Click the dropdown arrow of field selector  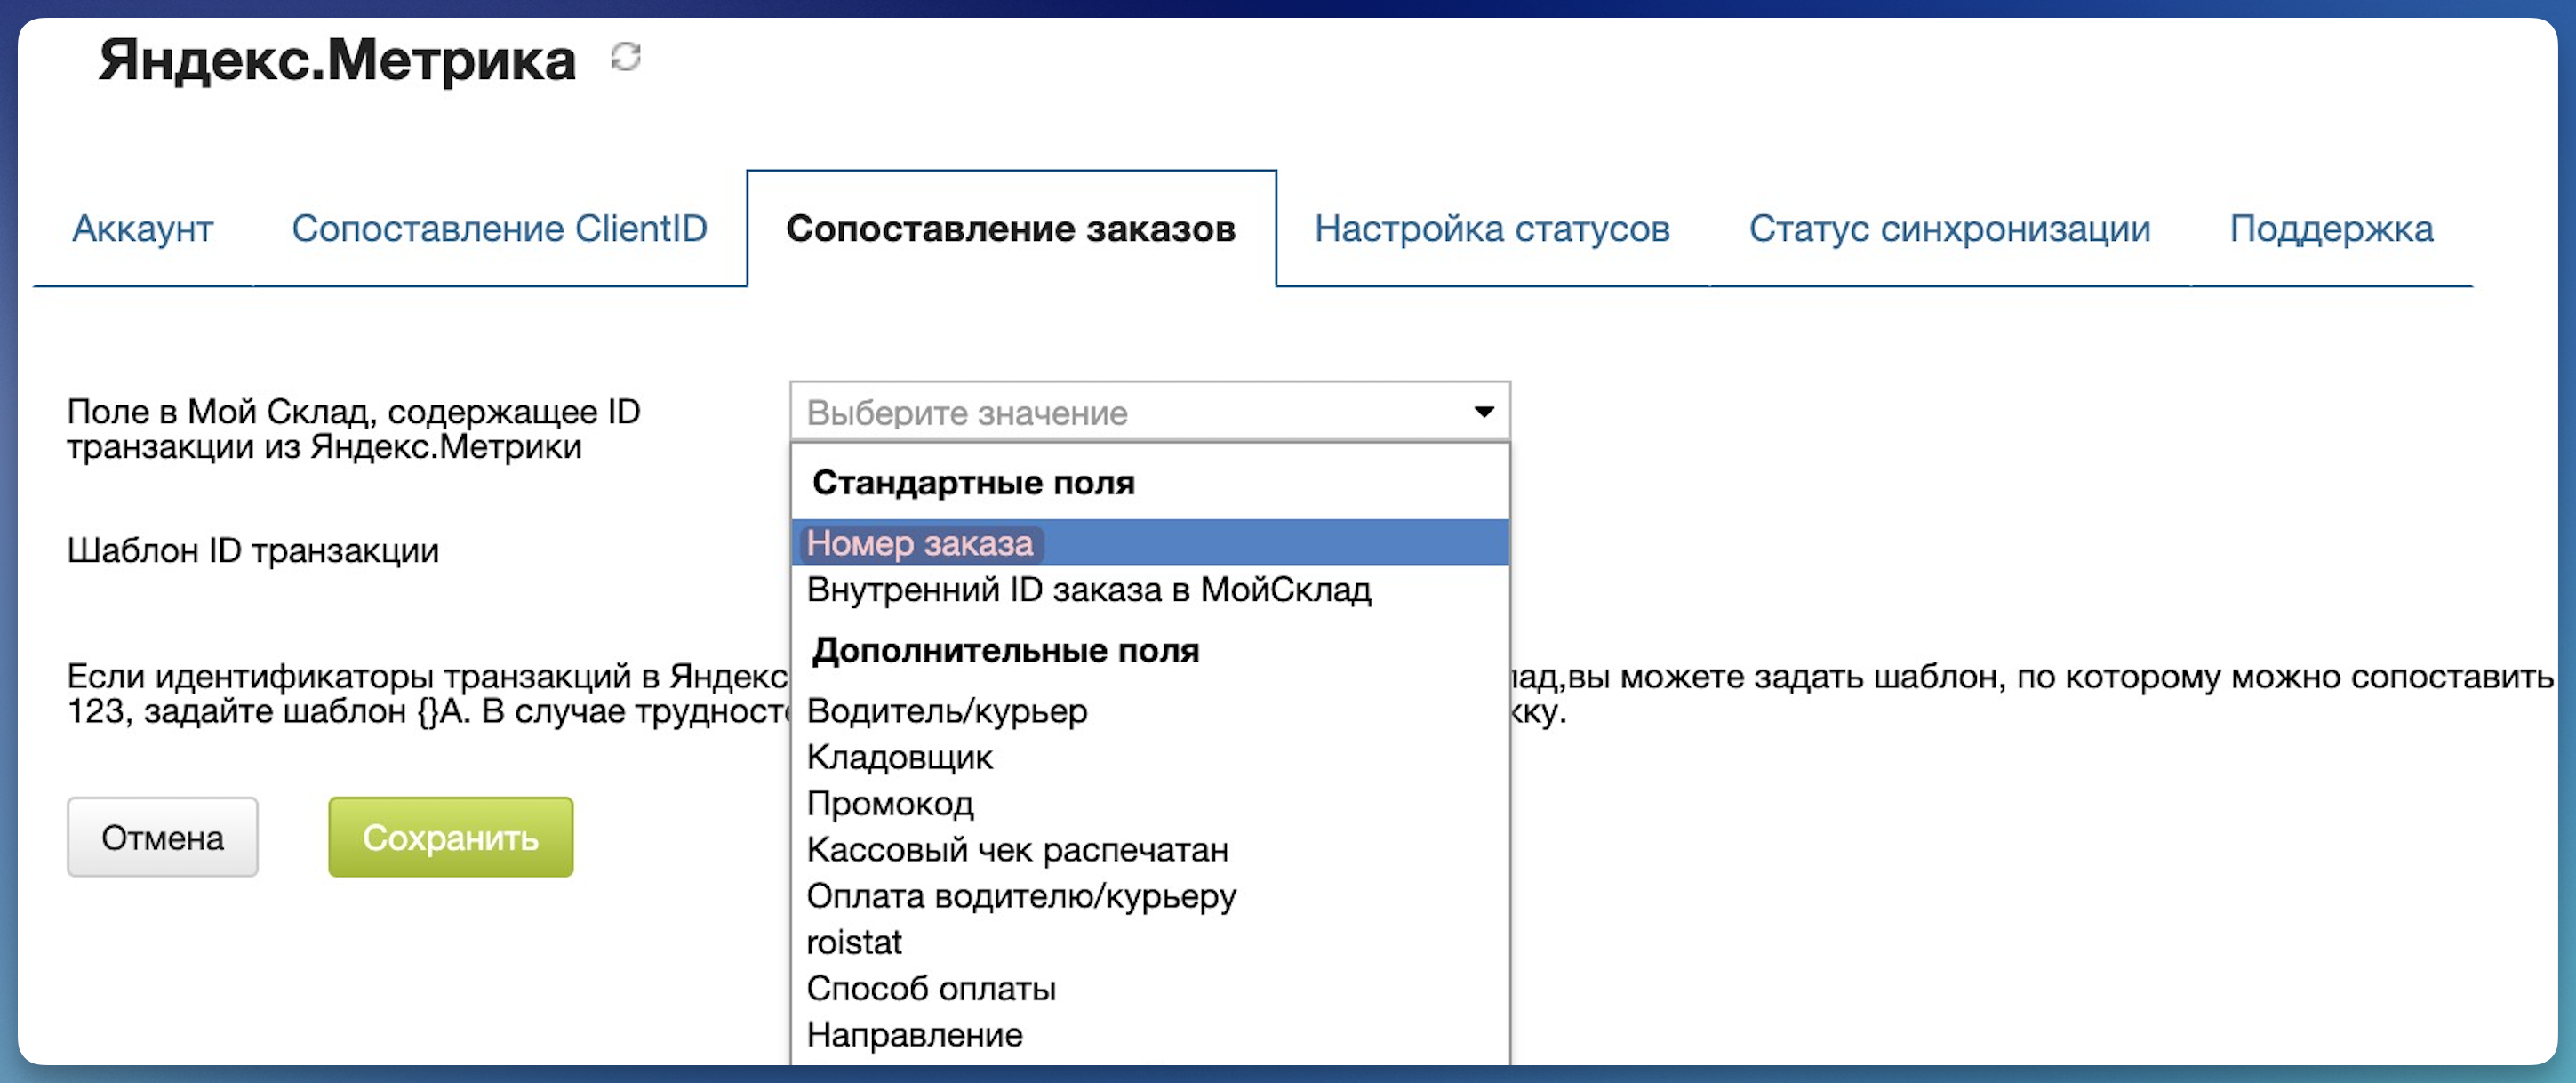pyautogui.click(x=1484, y=412)
